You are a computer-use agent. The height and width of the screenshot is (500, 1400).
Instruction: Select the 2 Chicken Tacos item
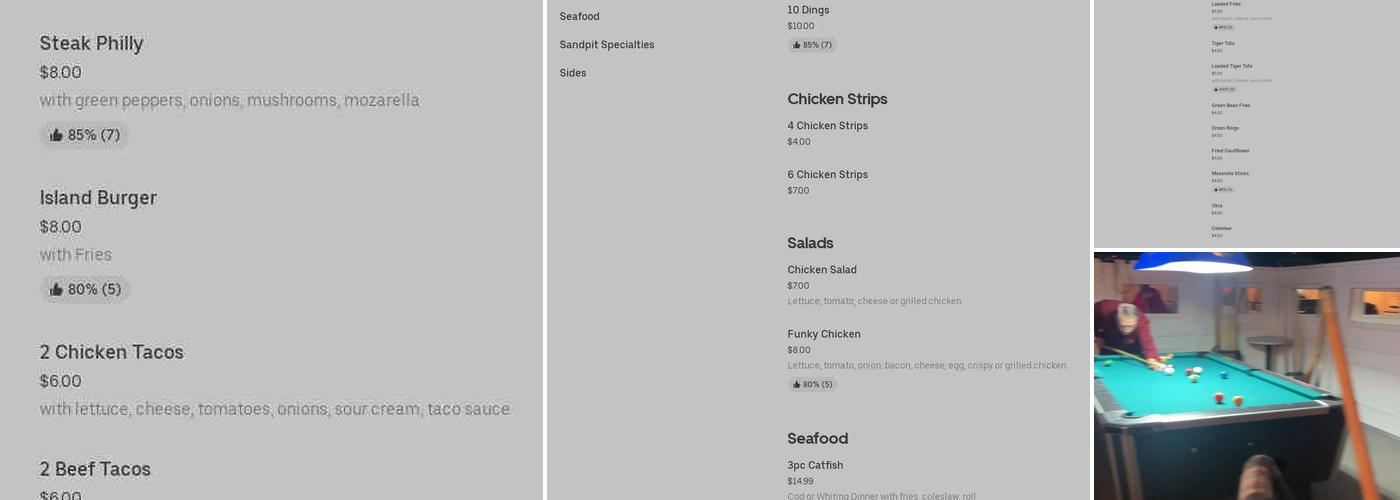tap(112, 353)
